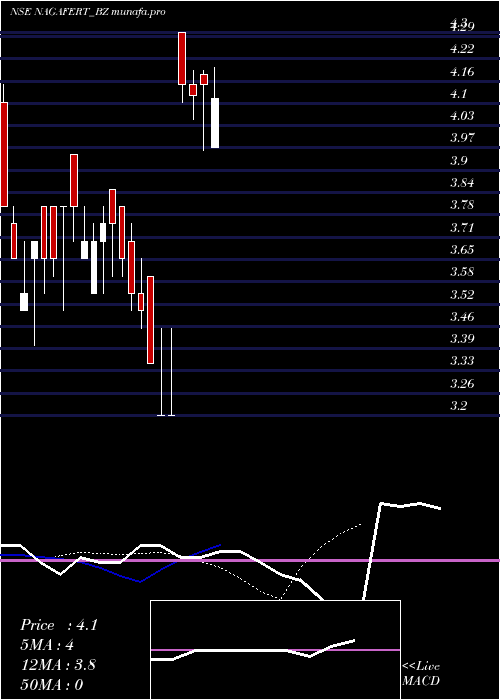Click the 3.78 price axis label
Viewport: 500px width, 700px height.
[x=462, y=205]
